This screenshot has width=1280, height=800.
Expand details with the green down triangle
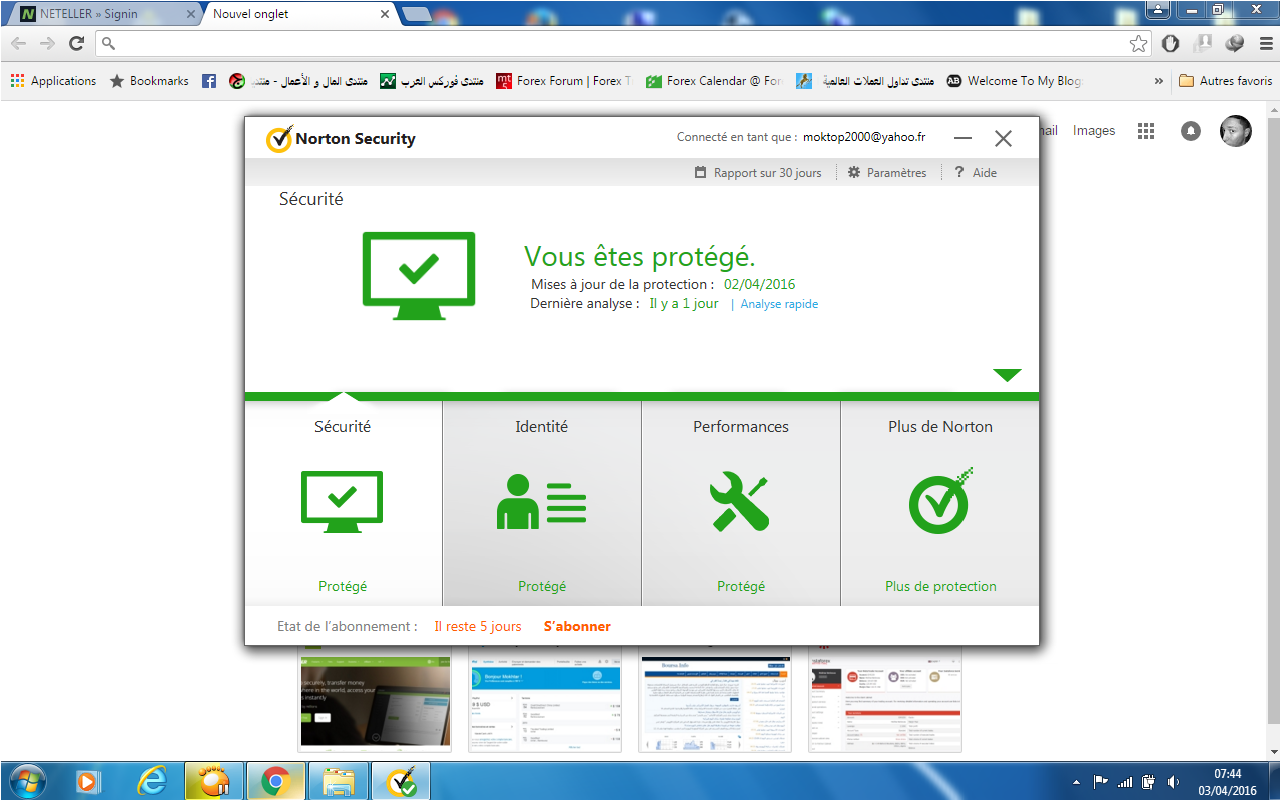tap(1007, 375)
